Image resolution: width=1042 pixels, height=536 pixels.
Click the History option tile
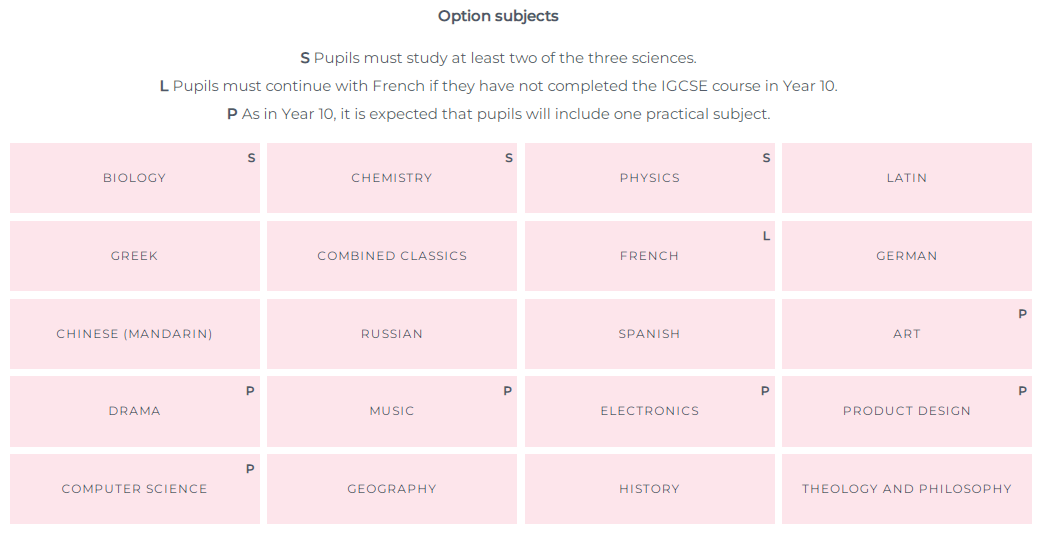pyautogui.click(x=650, y=489)
